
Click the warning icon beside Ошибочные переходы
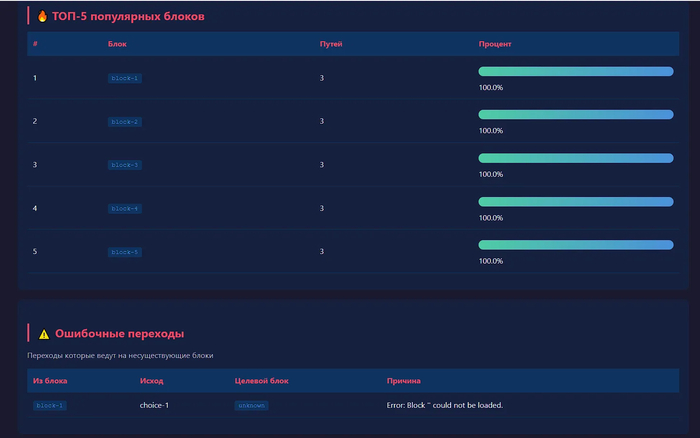click(x=44, y=334)
